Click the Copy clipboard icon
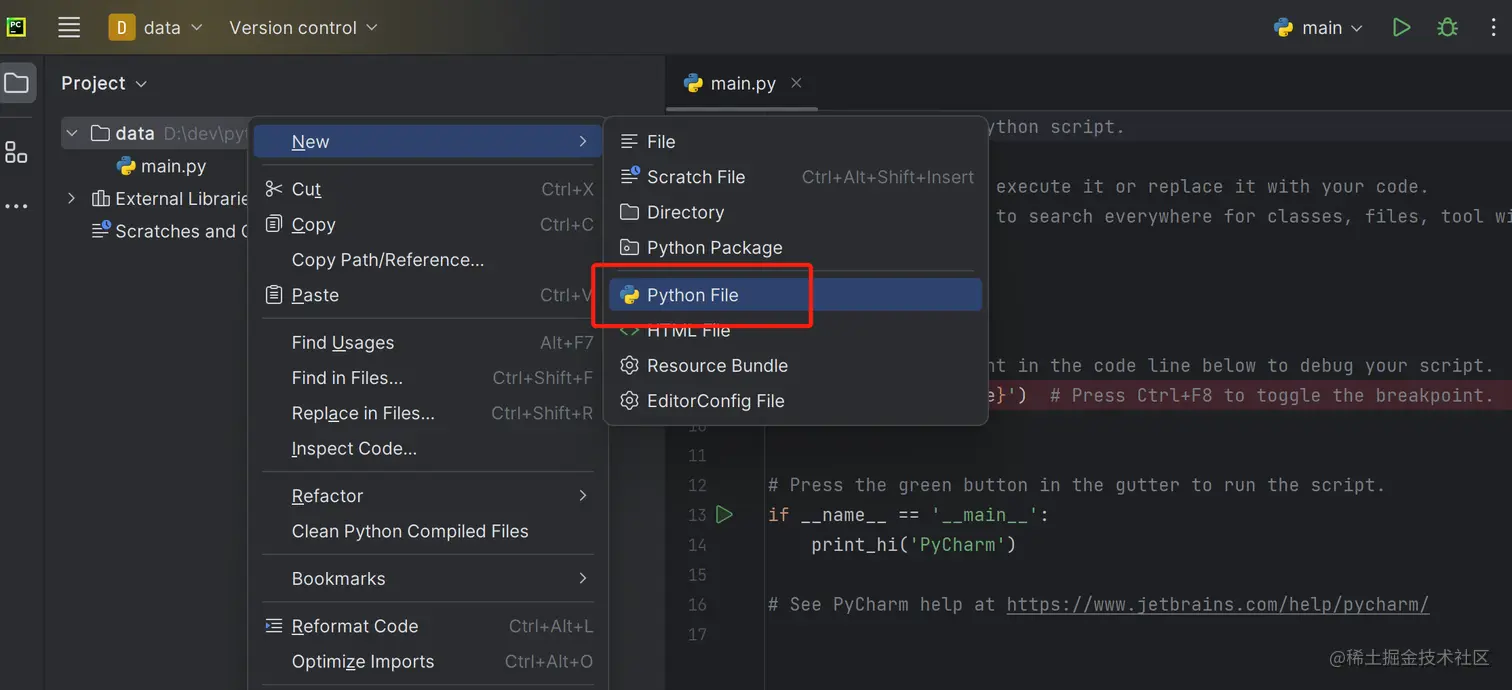Image resolution: width=1512 pixels, height=690 pixels. (x=274, y=224)
